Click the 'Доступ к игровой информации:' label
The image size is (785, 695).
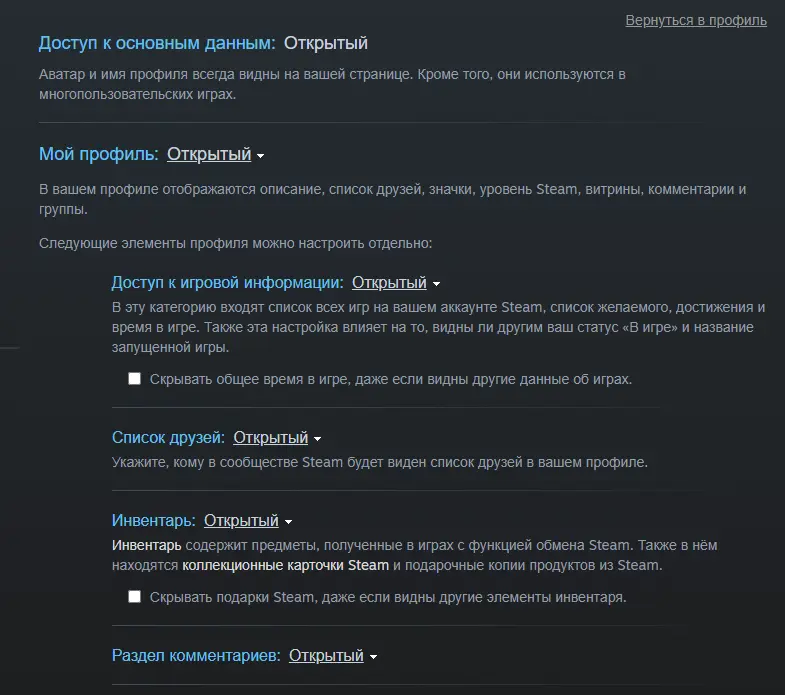pyautogui.click(x=228, y=283)
